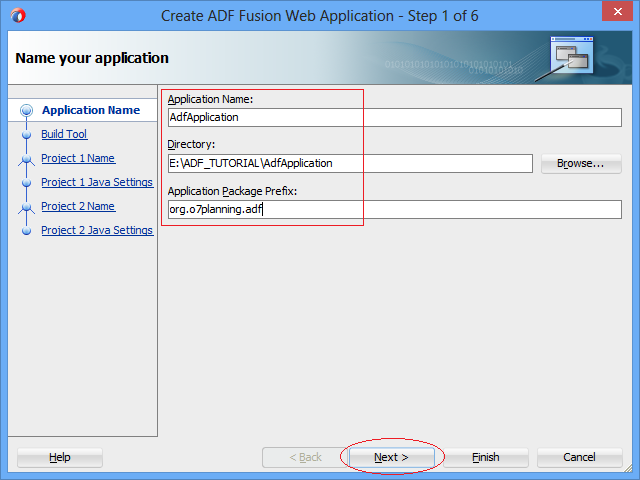Focus the Application Package Prefix field
The height and width of the screenshot is (480, 640).
point(395,209)
